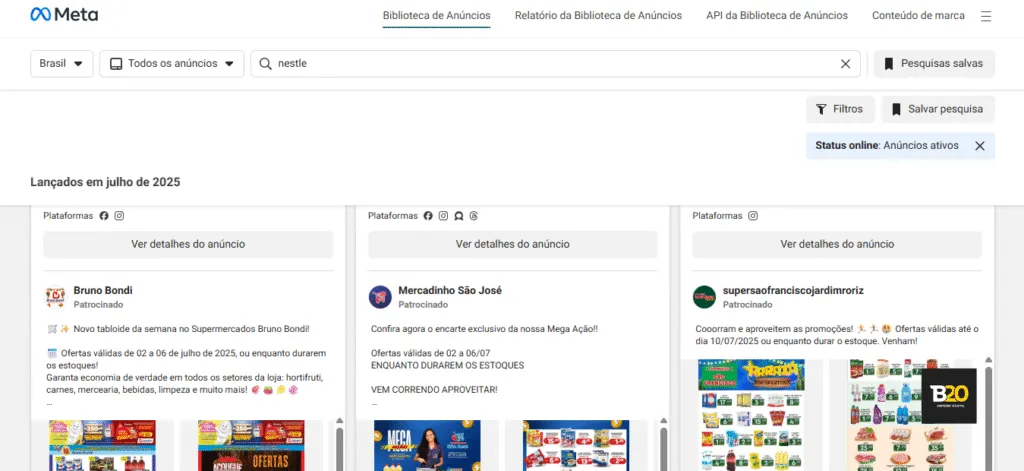Click Mercadinho São José carousel scrollbar
Screen dimensions: 1024x471
coord(664,448)
